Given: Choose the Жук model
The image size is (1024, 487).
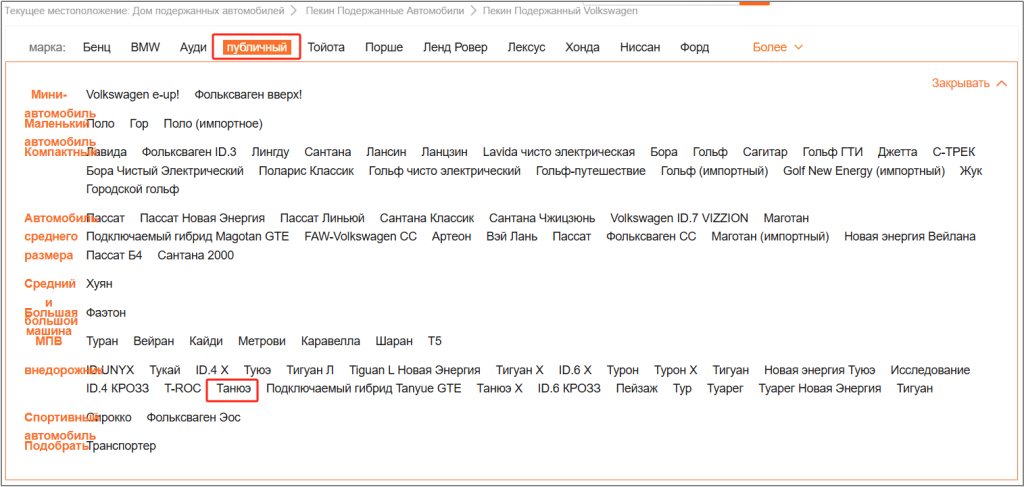Looking at the screenshot, I should (x=971, y=171).
